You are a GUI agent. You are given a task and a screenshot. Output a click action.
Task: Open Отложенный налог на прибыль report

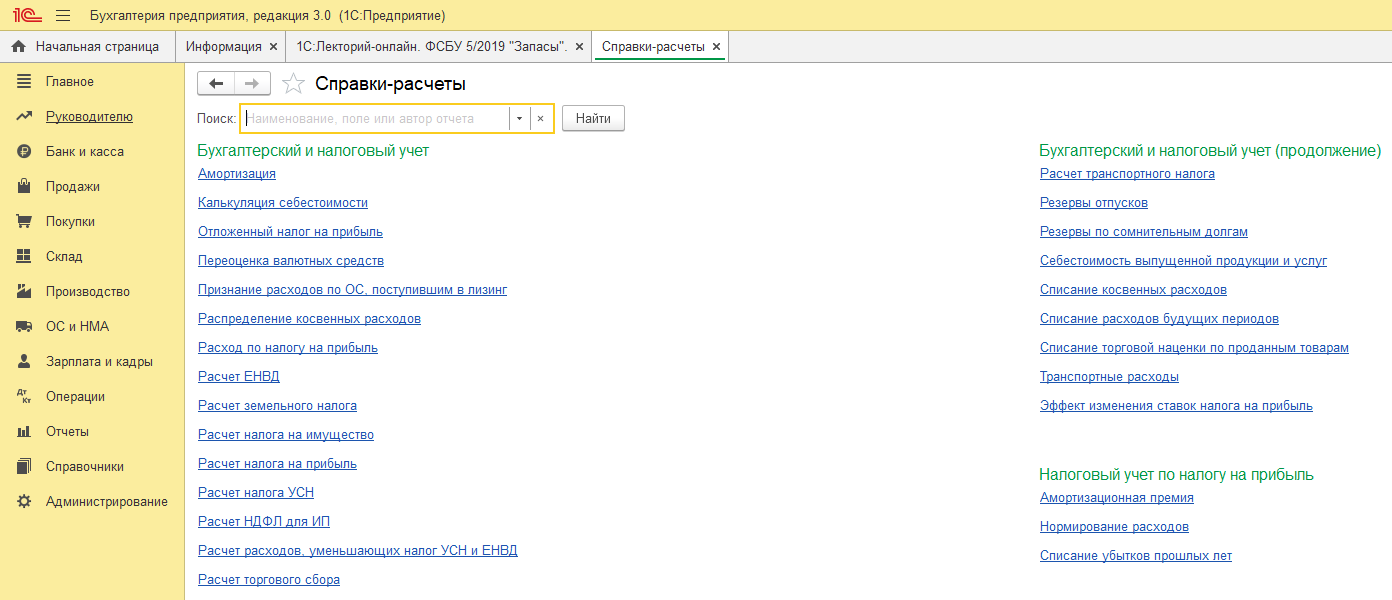(290, 232)
